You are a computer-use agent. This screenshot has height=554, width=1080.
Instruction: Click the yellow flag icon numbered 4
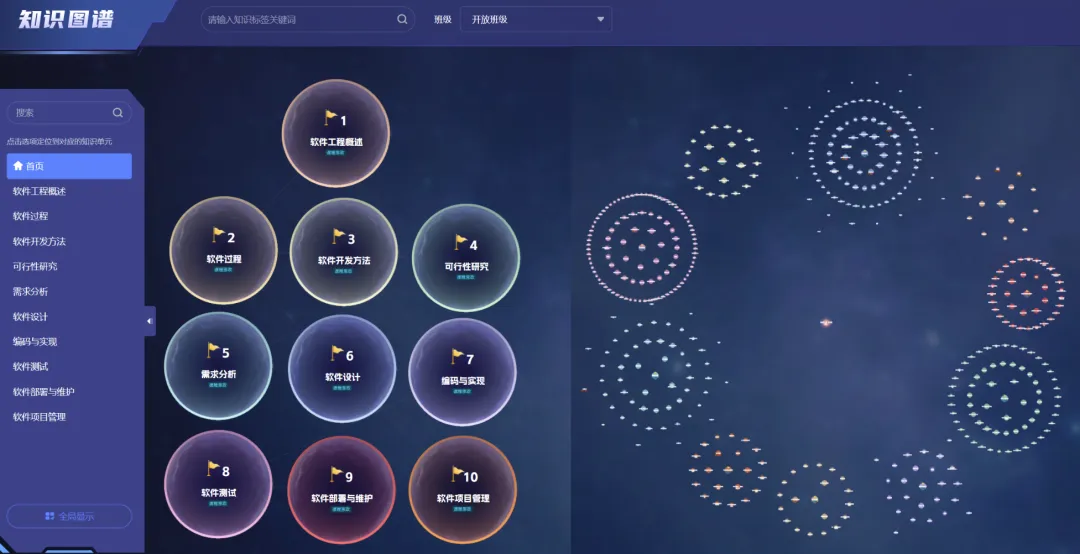460,243
